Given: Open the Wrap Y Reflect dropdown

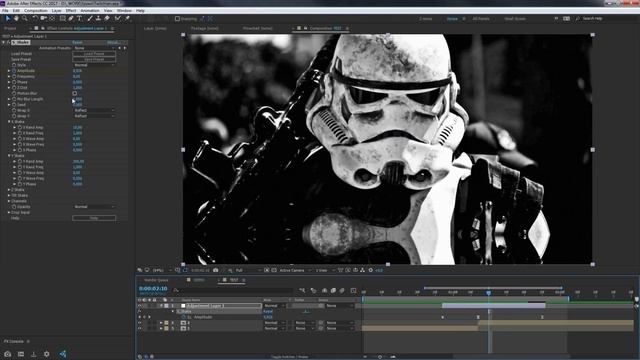Looking at the screenshot, I should (x=94, y=116).
